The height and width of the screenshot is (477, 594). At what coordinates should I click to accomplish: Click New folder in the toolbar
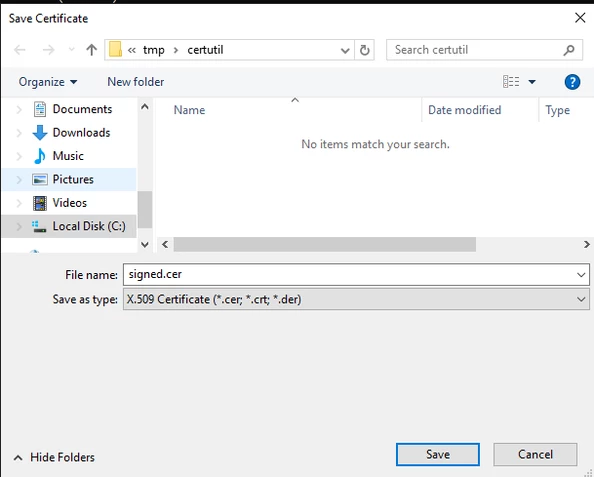(136, 82)
